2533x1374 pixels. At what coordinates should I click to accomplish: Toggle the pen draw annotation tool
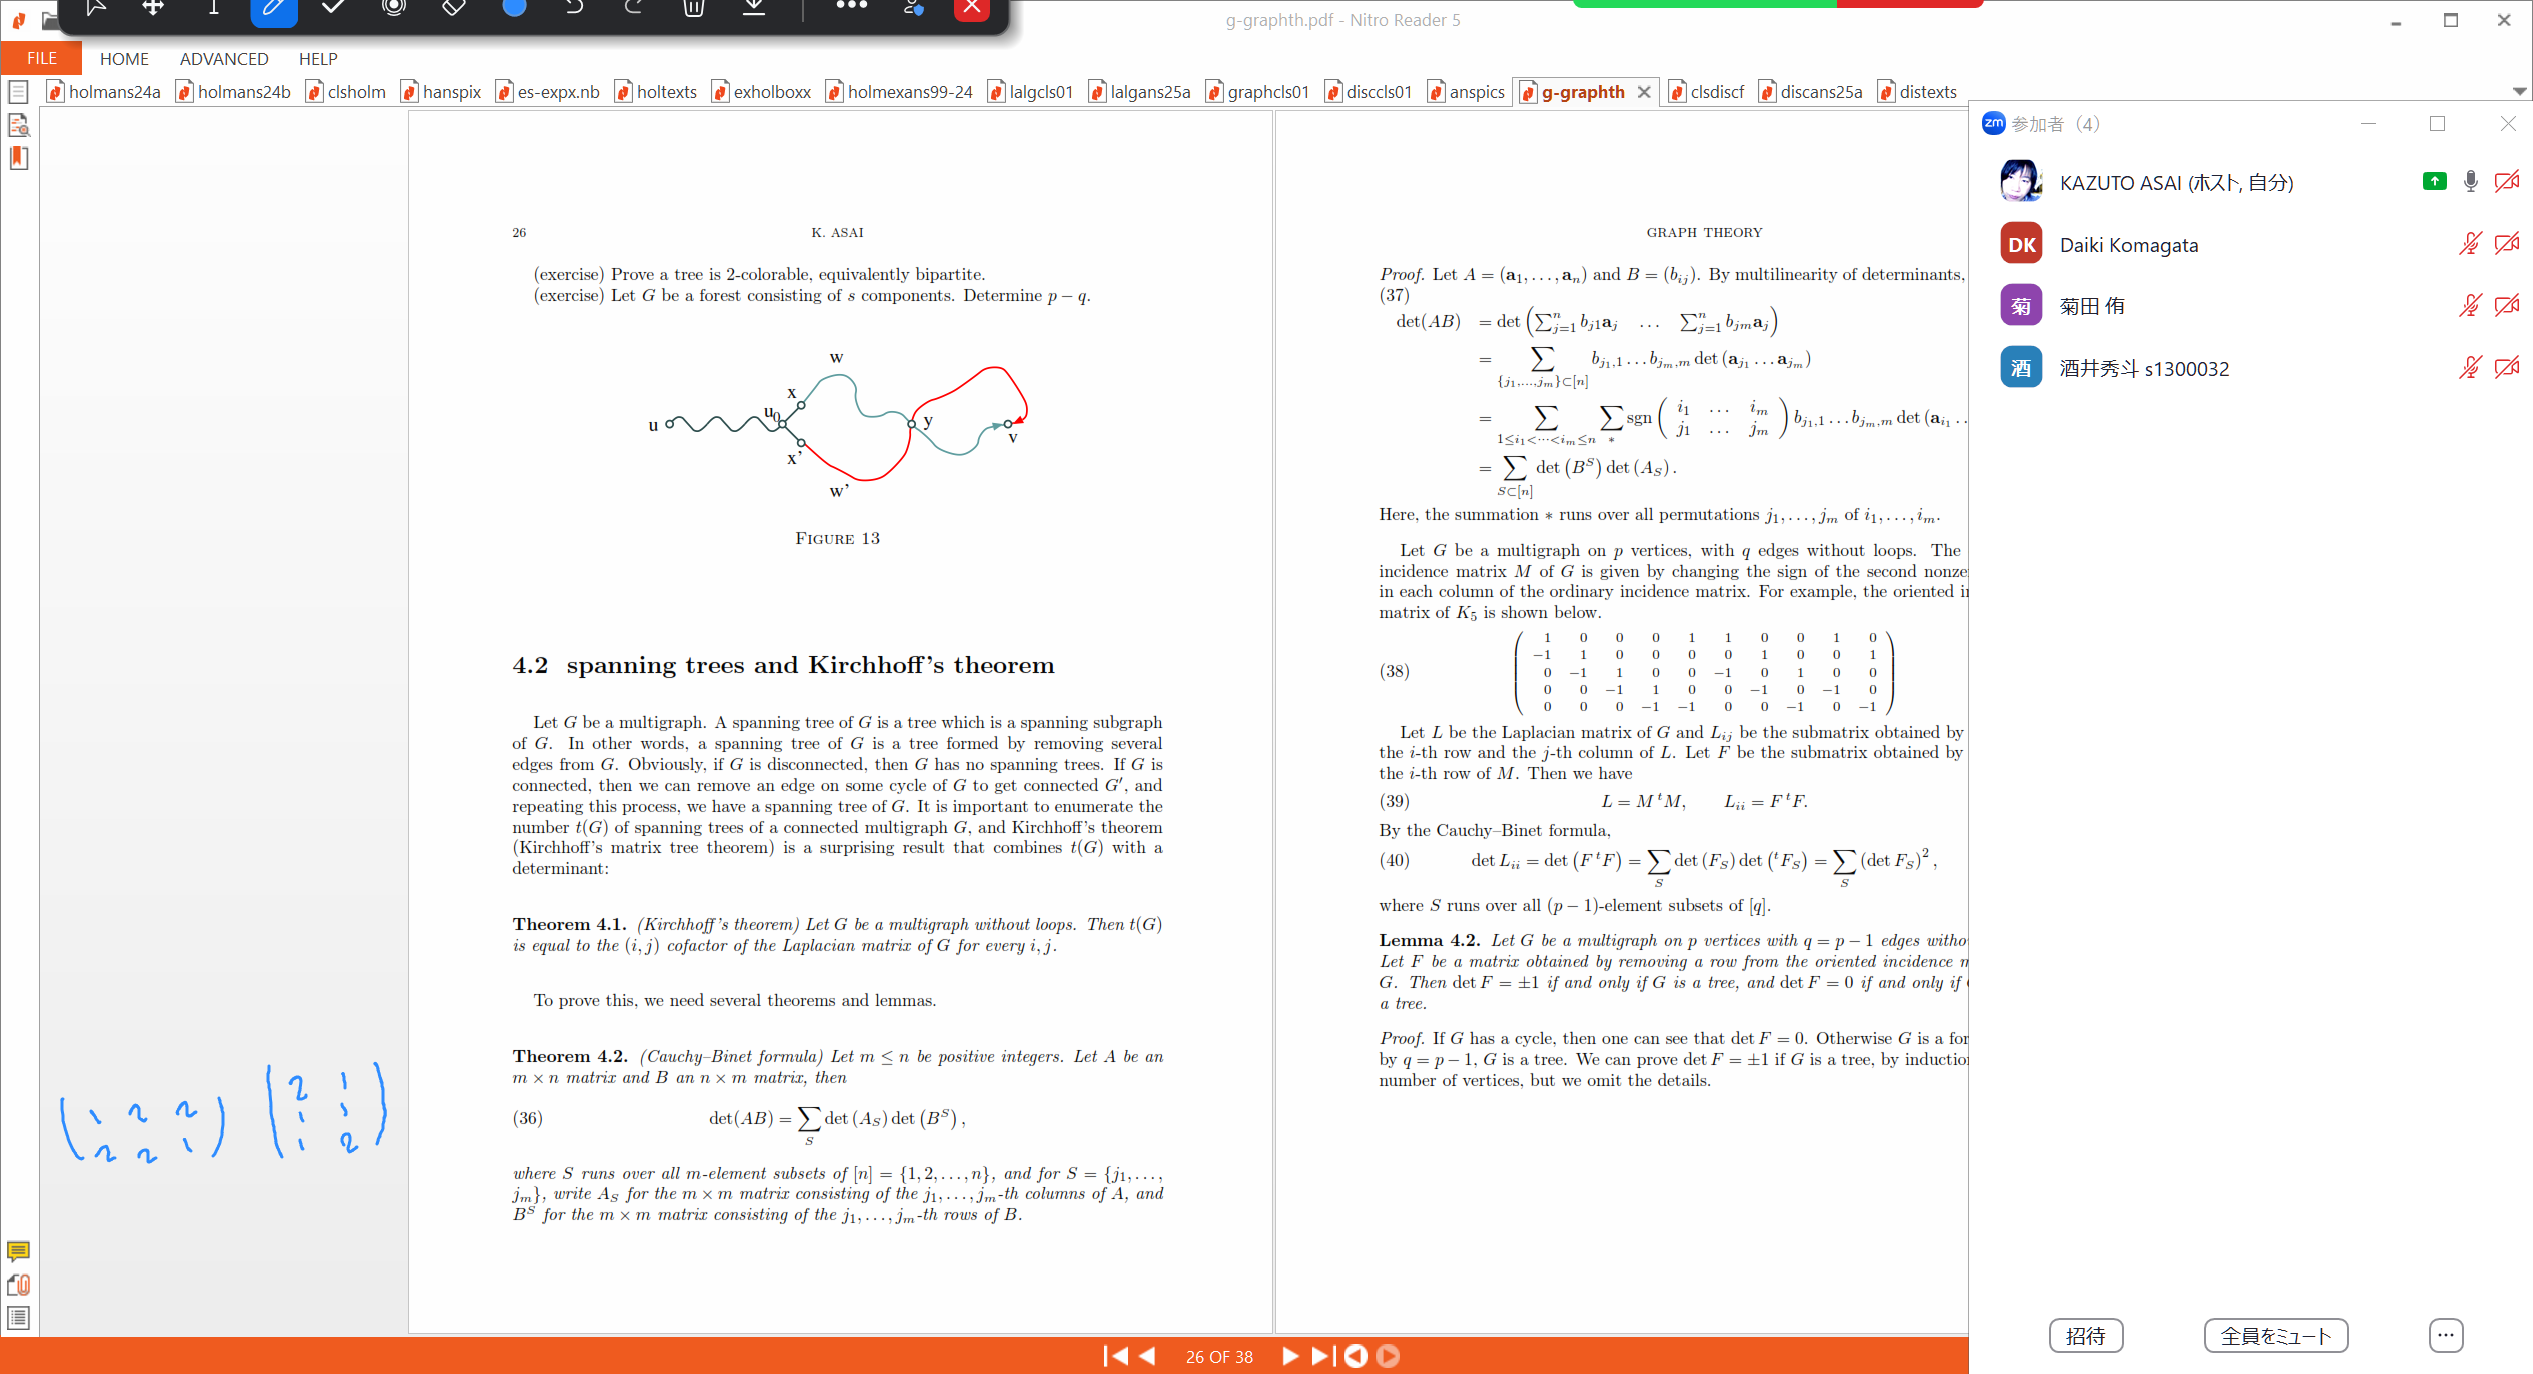(273, 9)
